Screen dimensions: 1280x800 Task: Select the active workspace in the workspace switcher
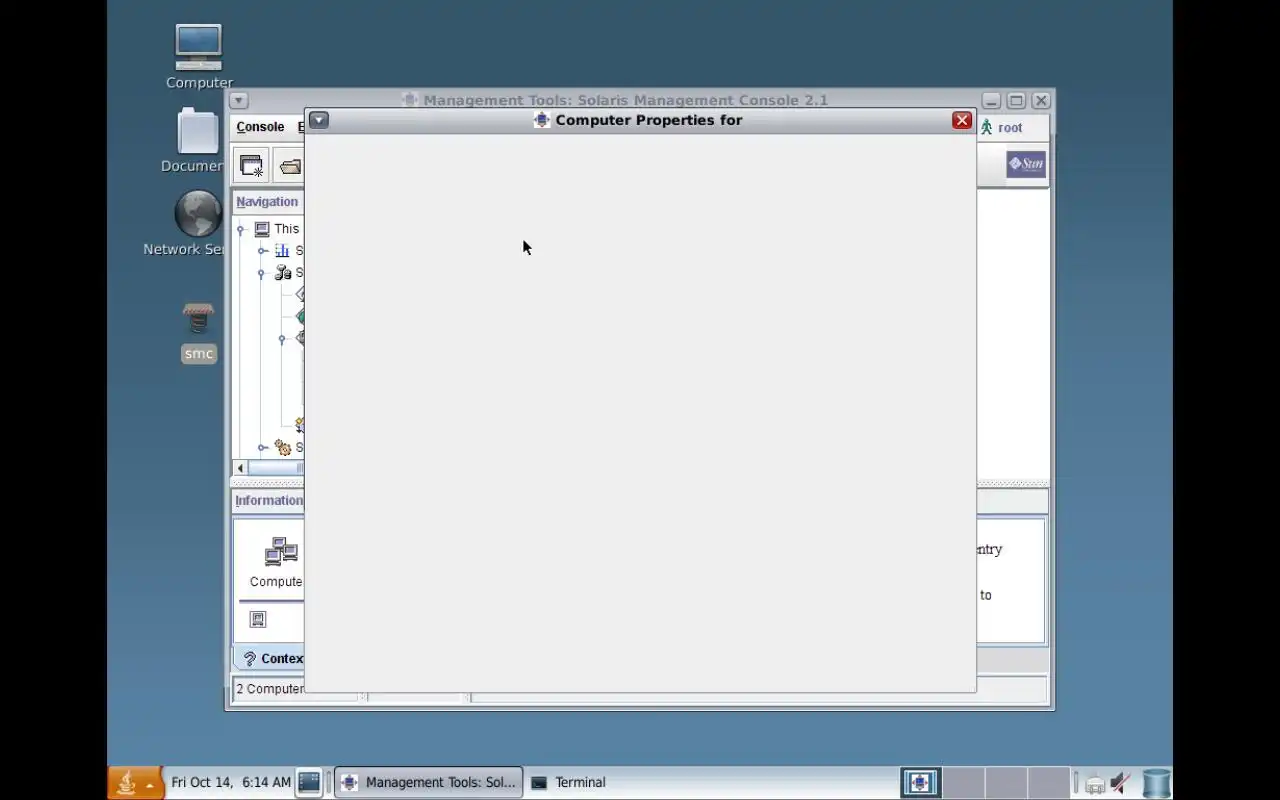point(920,783)
